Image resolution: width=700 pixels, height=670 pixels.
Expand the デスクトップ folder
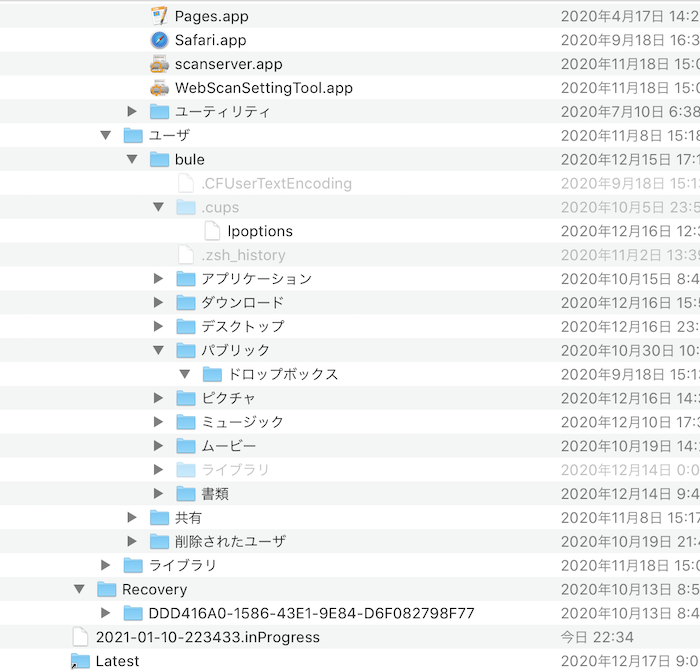pos(158,326)
